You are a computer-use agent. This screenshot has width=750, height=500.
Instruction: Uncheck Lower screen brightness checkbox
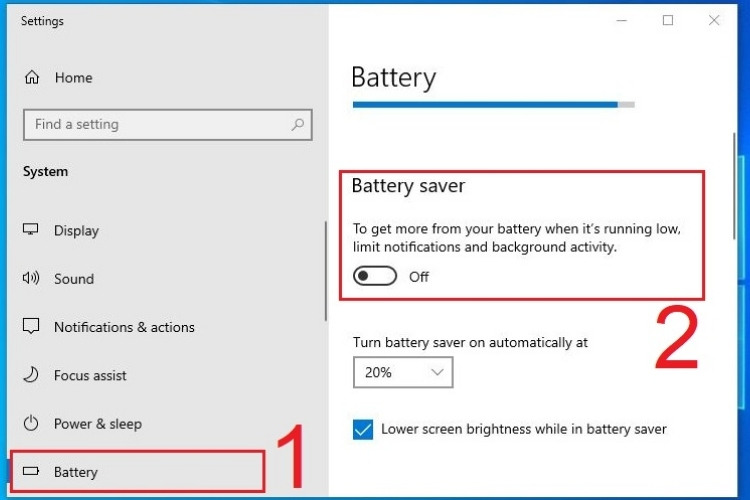click(363, 429)
